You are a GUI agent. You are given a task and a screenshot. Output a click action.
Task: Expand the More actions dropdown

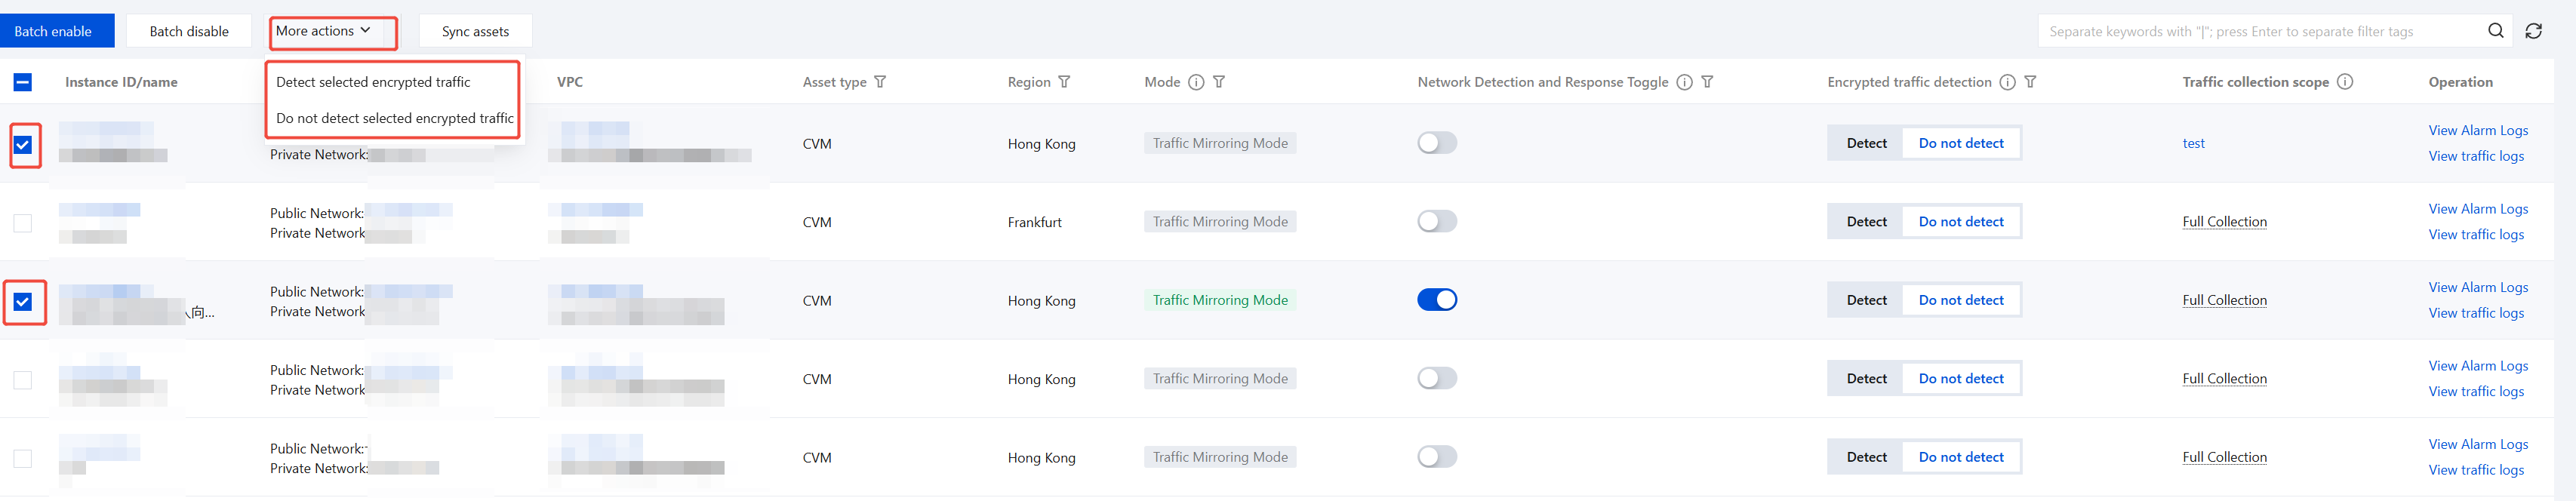[332, 31]
